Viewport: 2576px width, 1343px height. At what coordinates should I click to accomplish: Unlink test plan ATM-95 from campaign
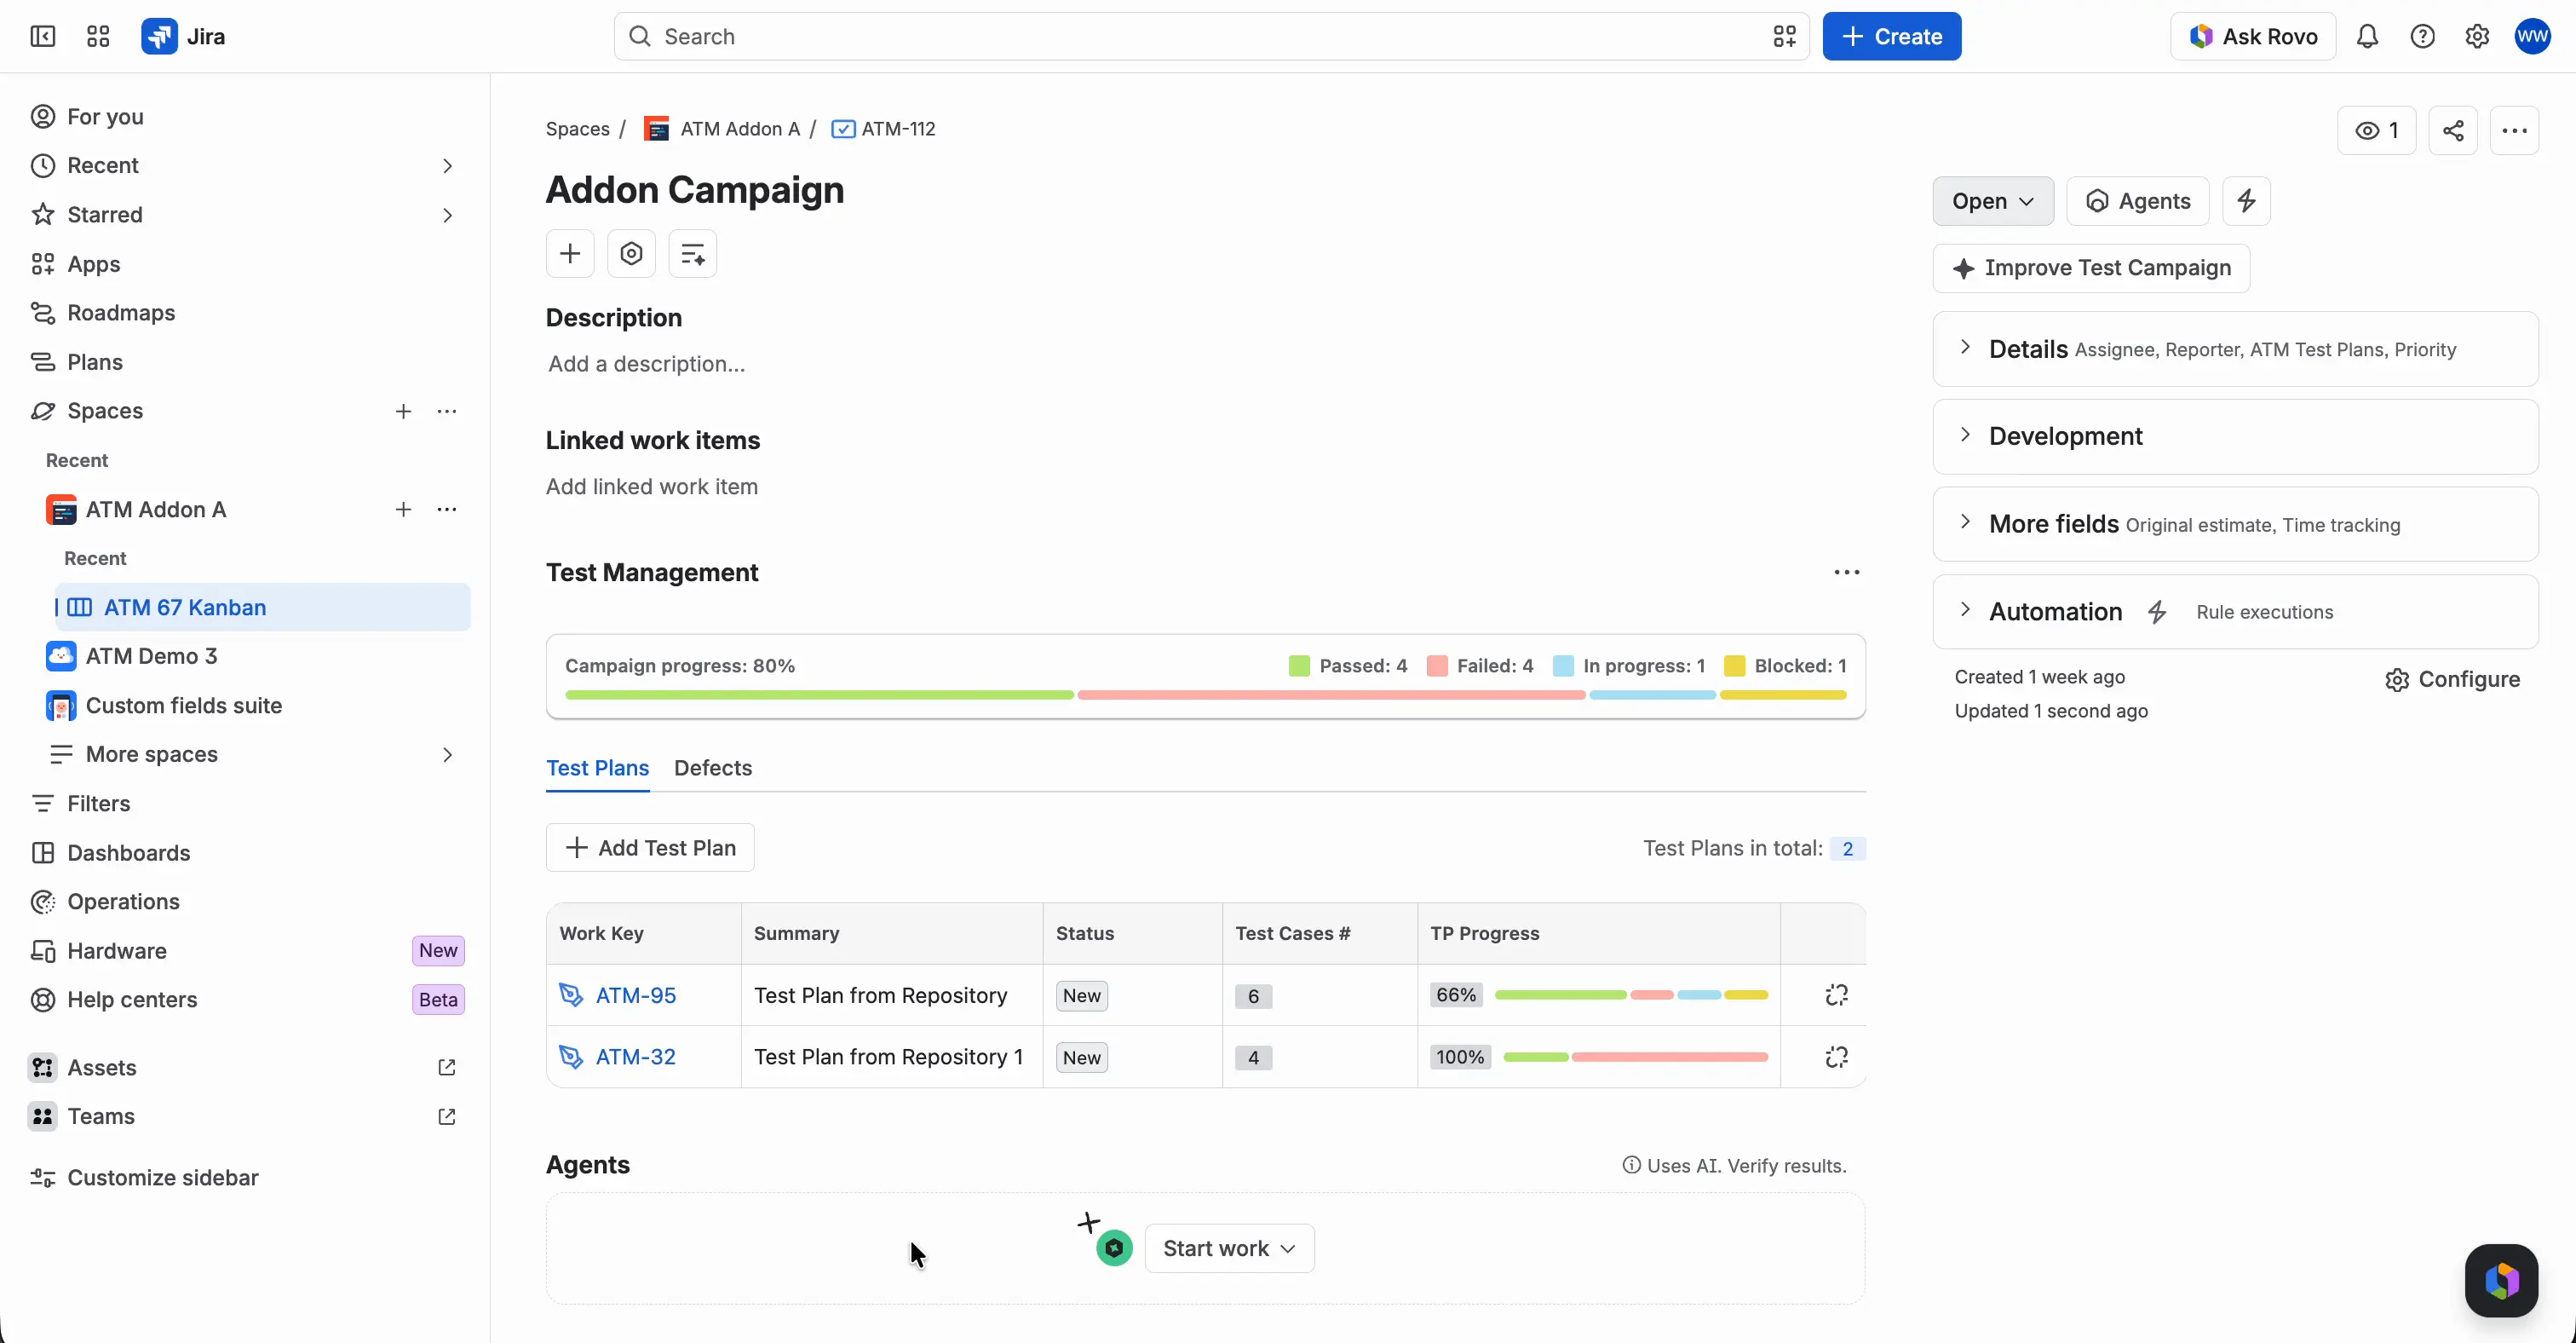(1836, 995)
